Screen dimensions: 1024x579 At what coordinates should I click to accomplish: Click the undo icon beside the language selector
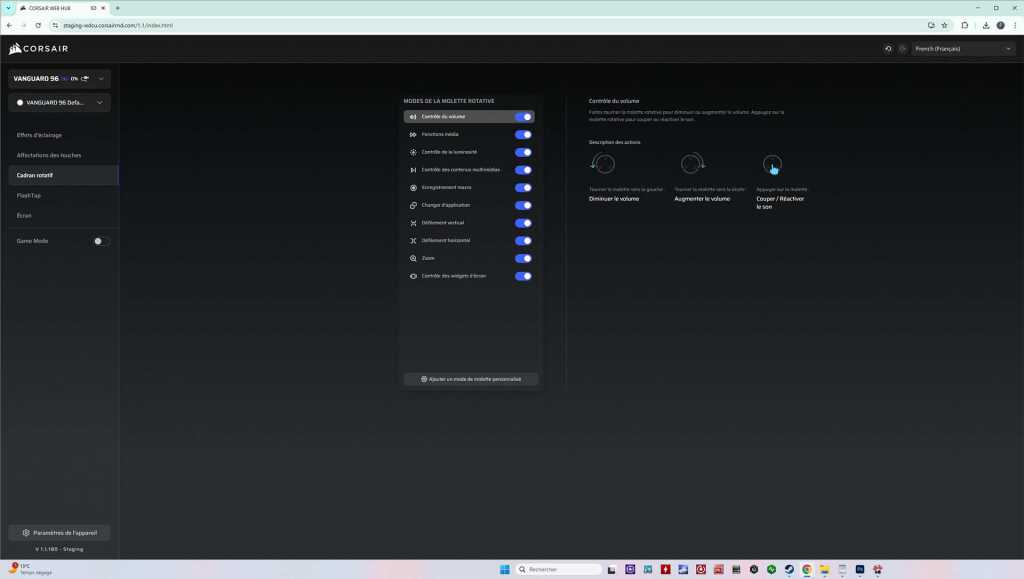pos(889,48)
